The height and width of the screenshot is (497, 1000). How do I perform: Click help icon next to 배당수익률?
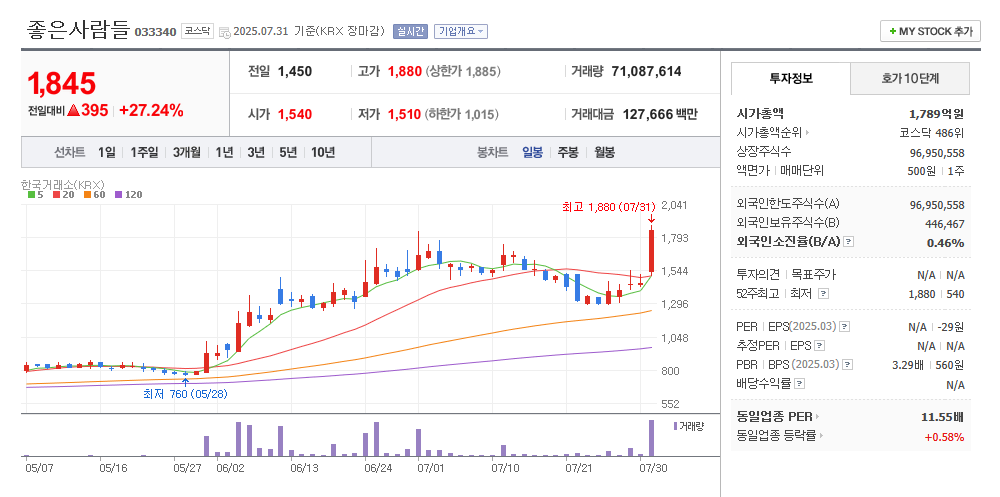[800, 384]
